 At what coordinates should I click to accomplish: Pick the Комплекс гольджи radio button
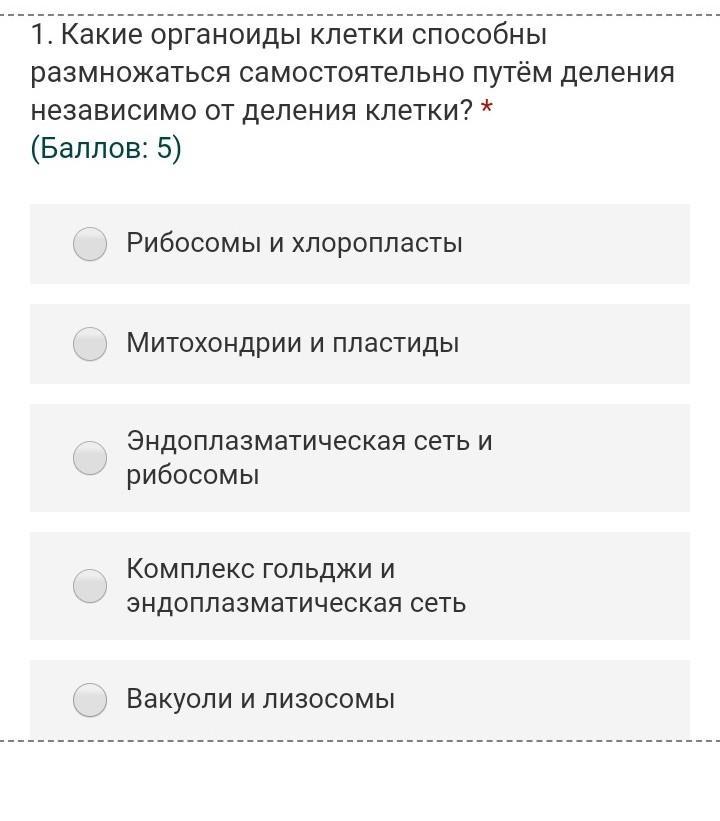pos(90,586)
